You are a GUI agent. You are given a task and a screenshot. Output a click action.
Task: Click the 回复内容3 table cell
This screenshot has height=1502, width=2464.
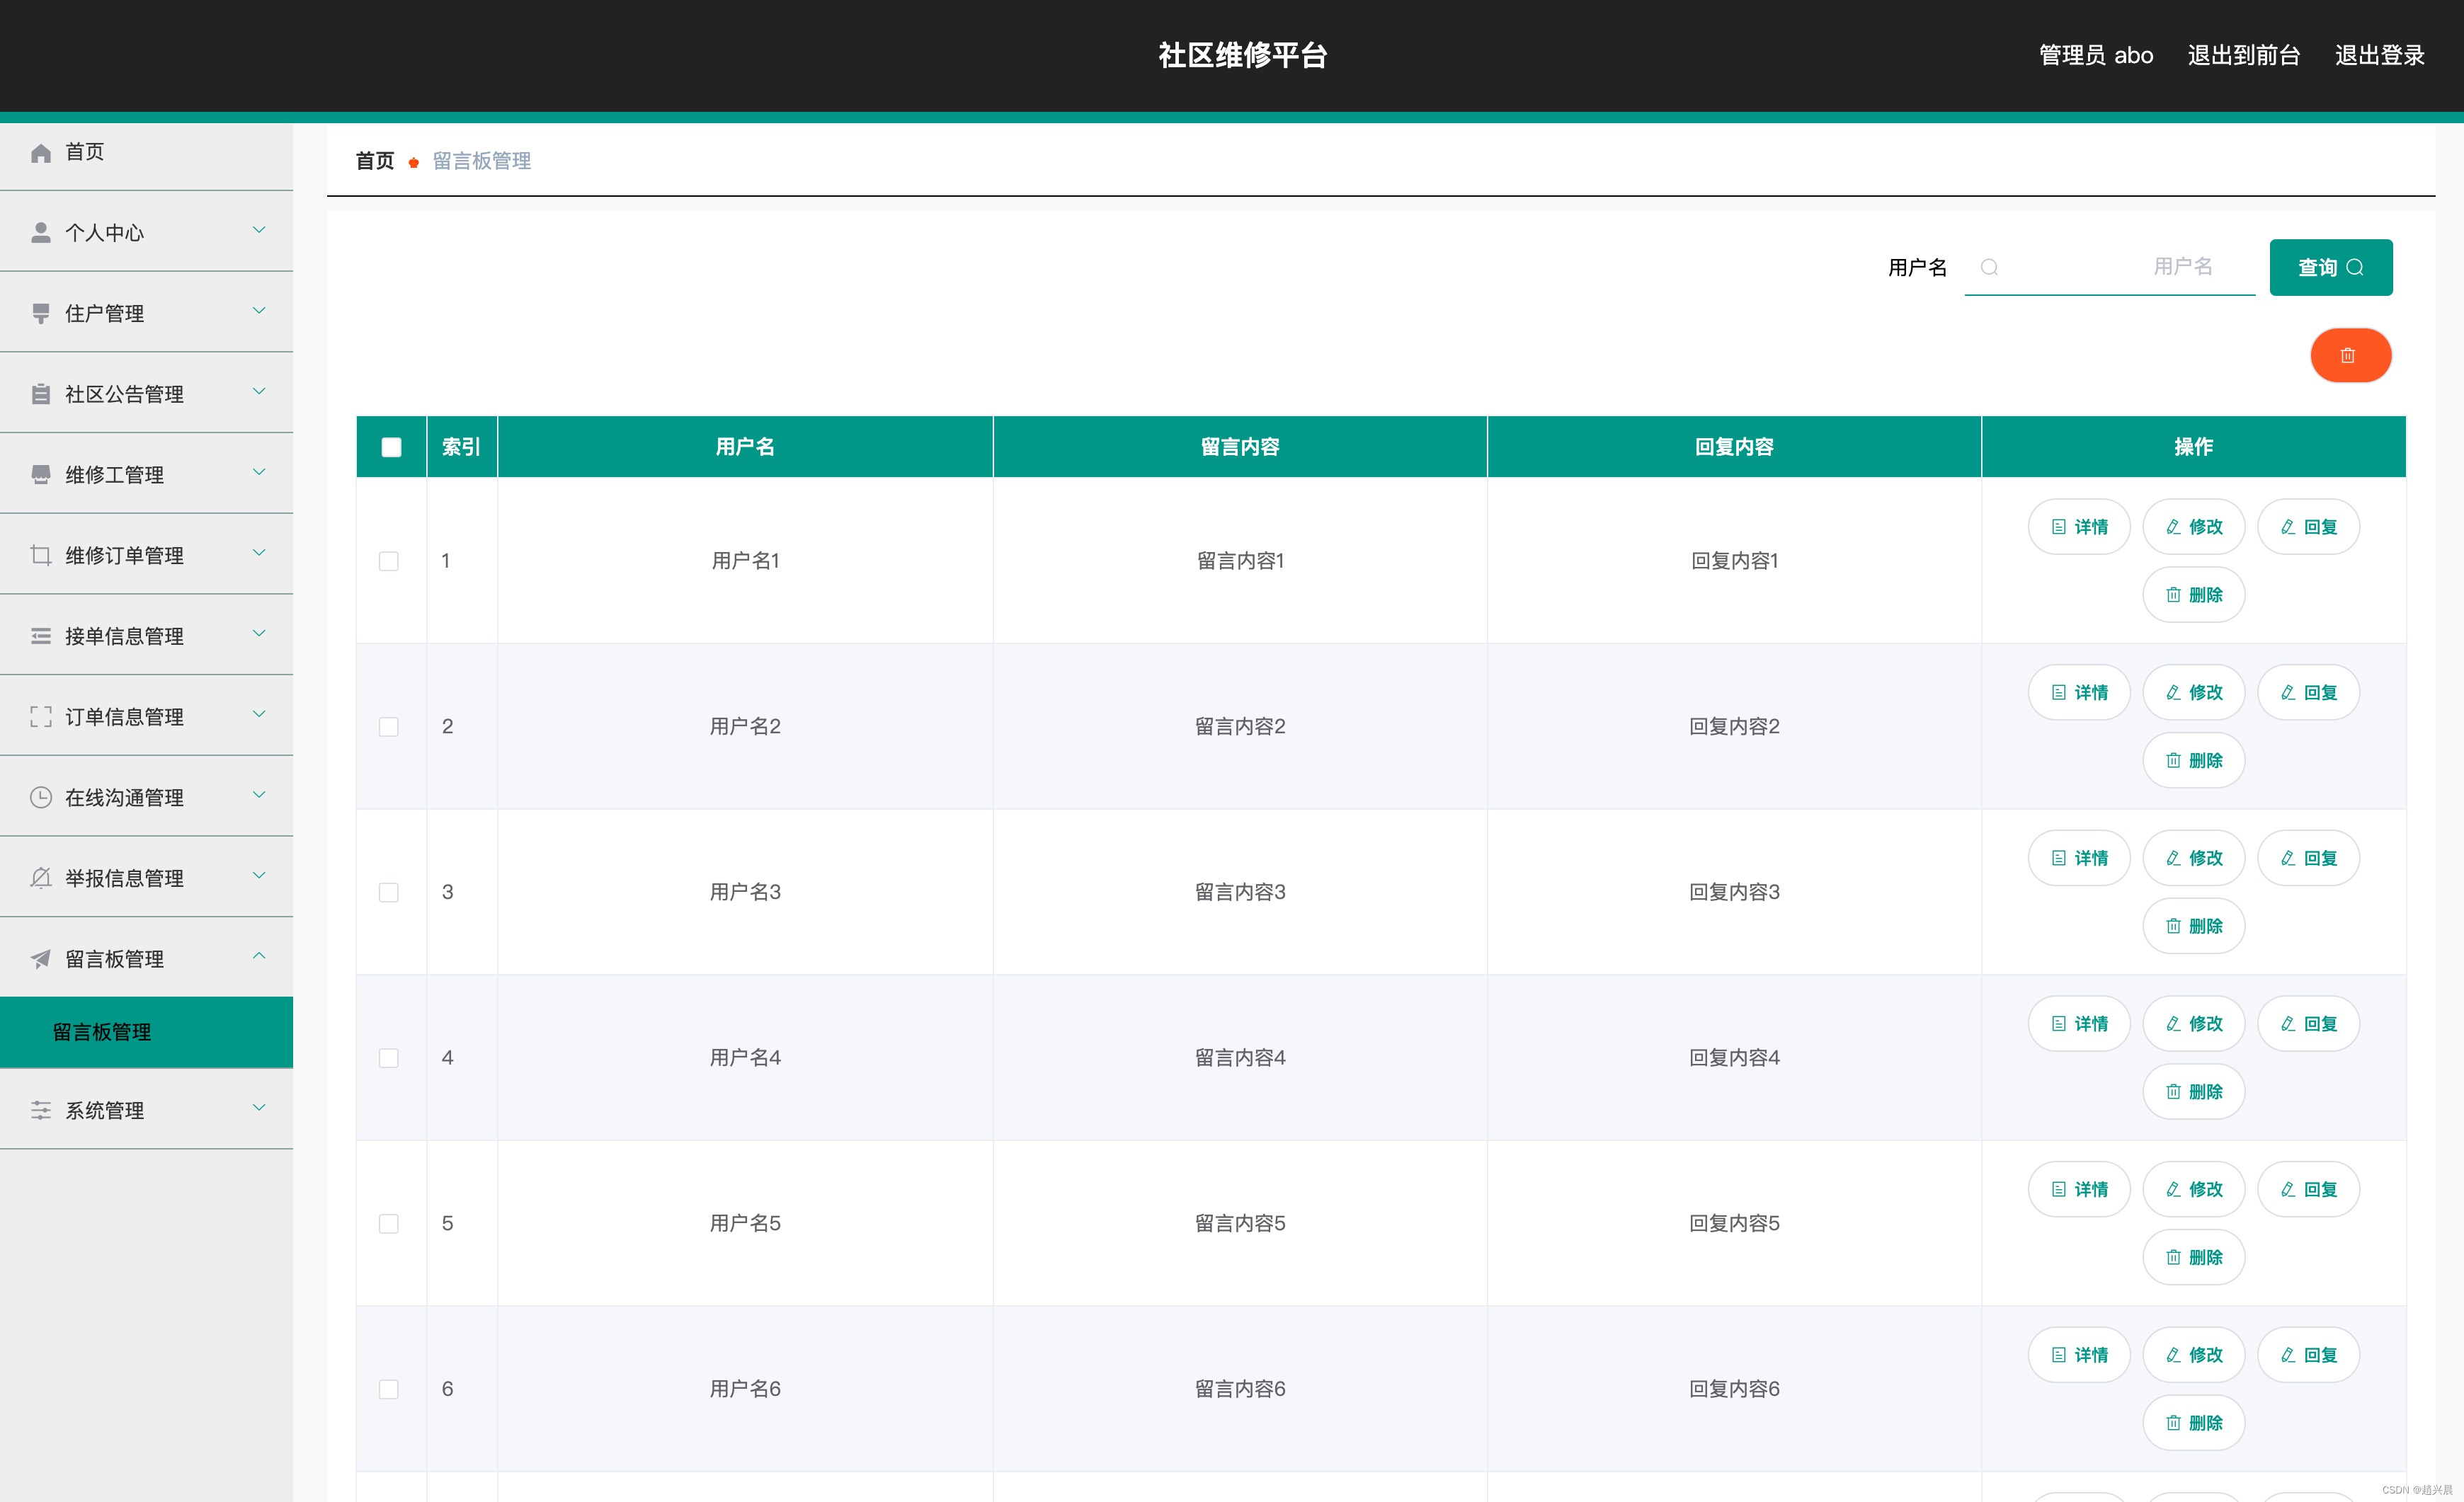point(1734,892)
